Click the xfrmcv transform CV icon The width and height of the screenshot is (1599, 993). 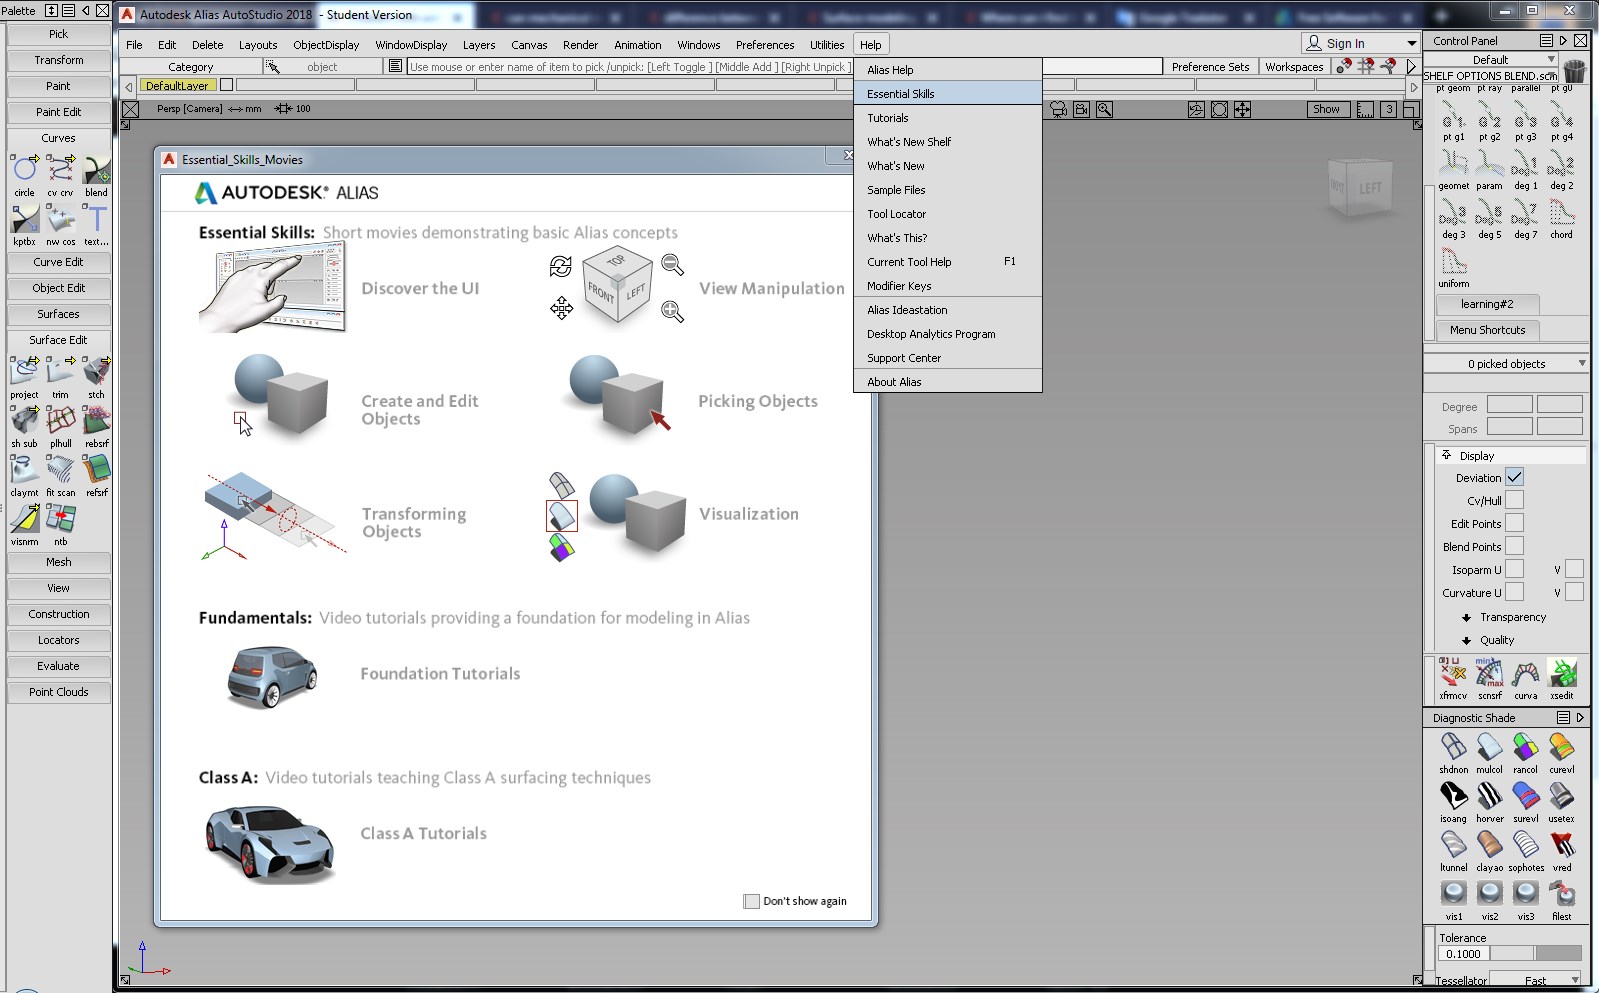pyautogui.click(x=1453, y=673)
